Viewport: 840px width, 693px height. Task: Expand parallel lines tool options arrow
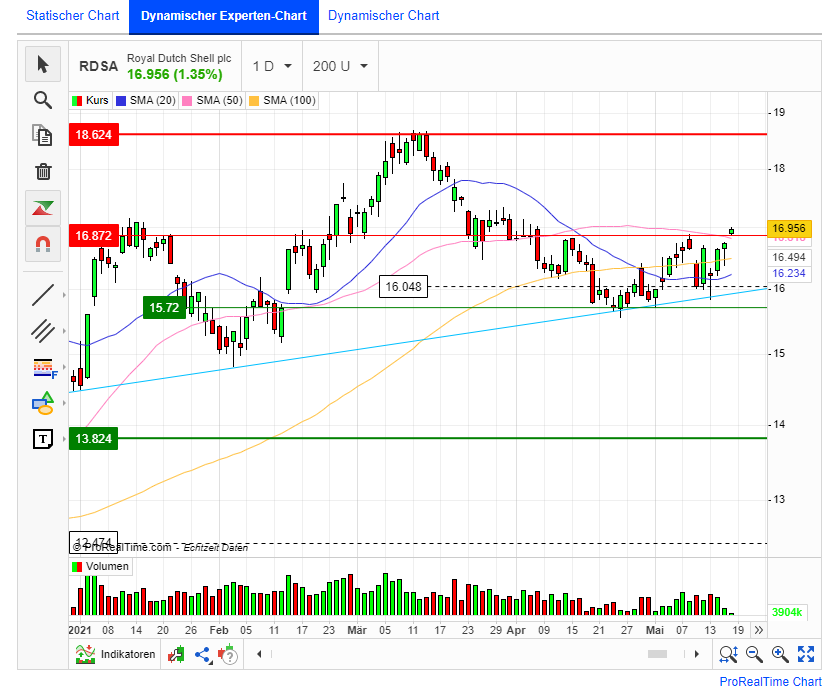coord(64,331)
